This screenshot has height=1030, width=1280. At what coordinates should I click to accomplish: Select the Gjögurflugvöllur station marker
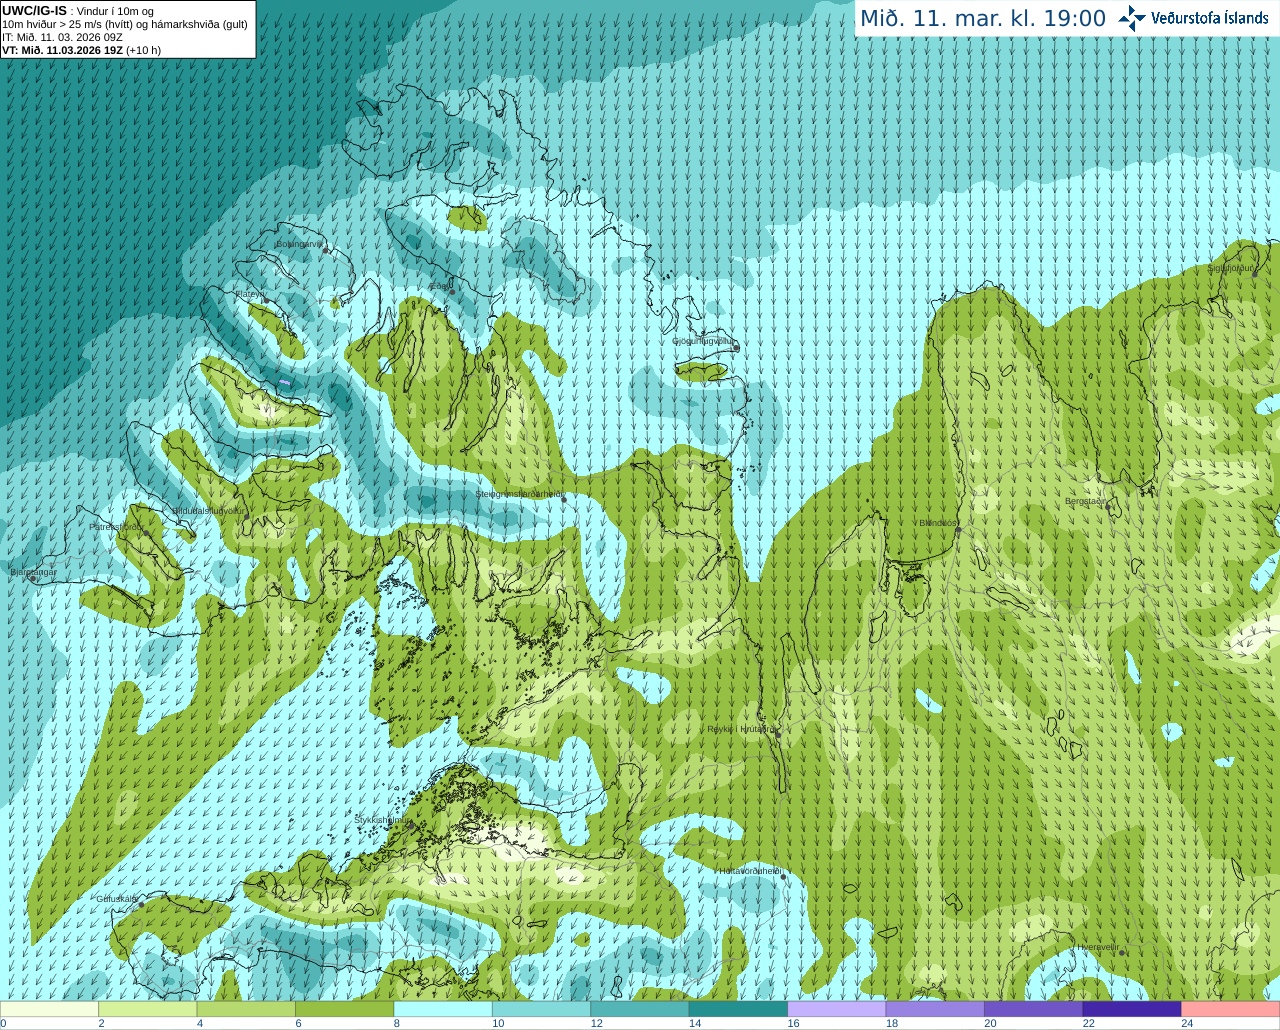[736, 348]
